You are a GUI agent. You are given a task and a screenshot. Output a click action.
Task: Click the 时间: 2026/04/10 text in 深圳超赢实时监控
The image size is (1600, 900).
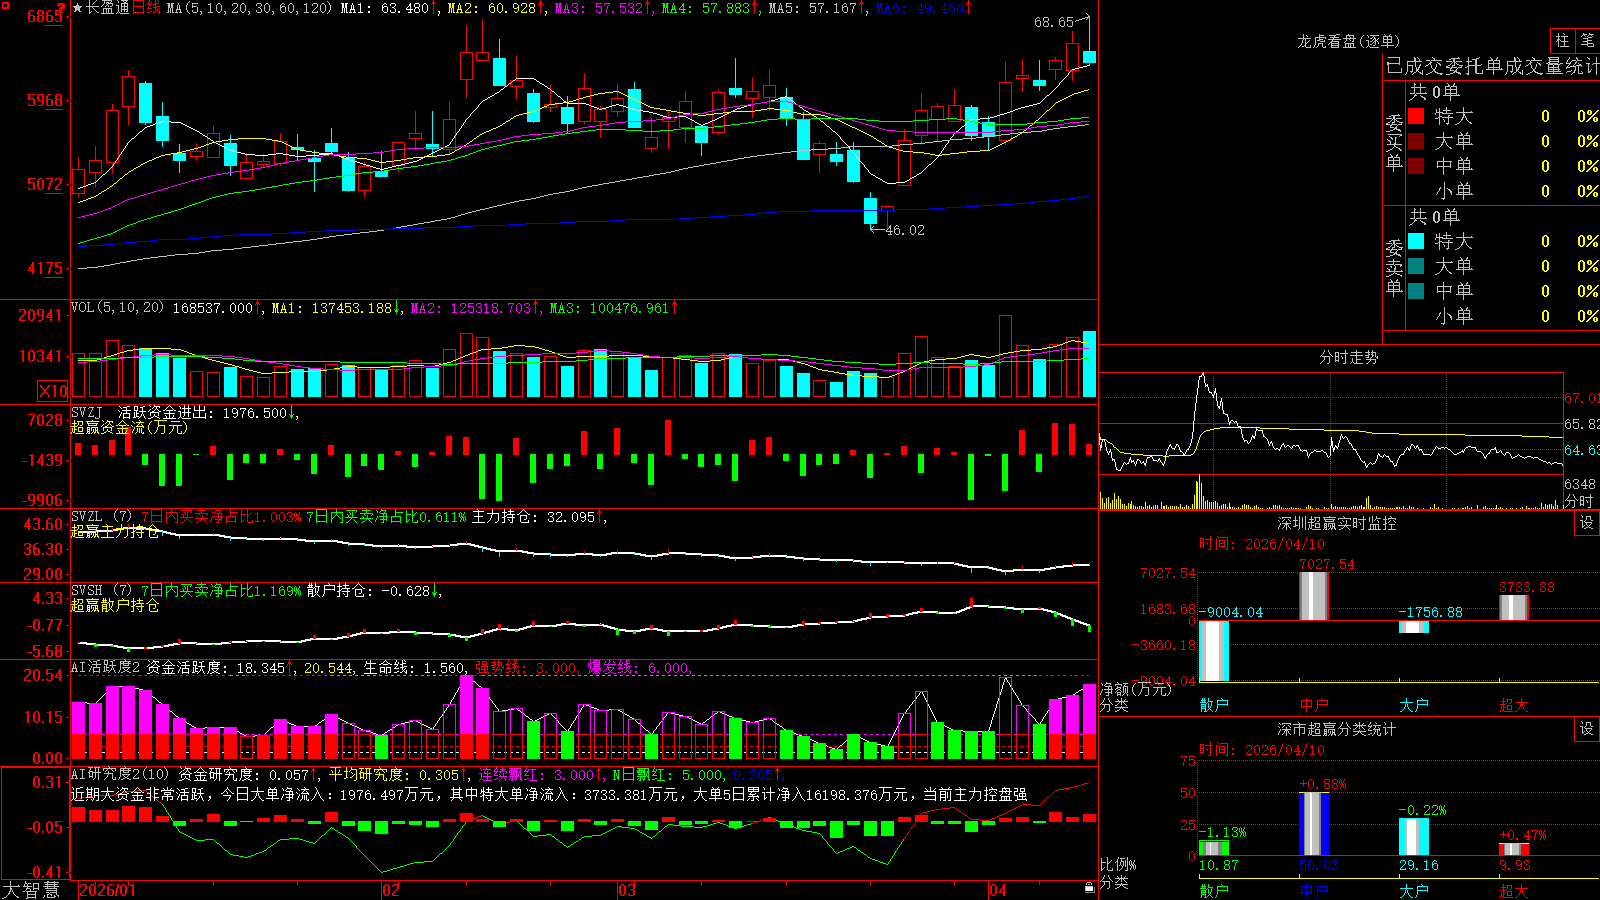[1262, 544]
